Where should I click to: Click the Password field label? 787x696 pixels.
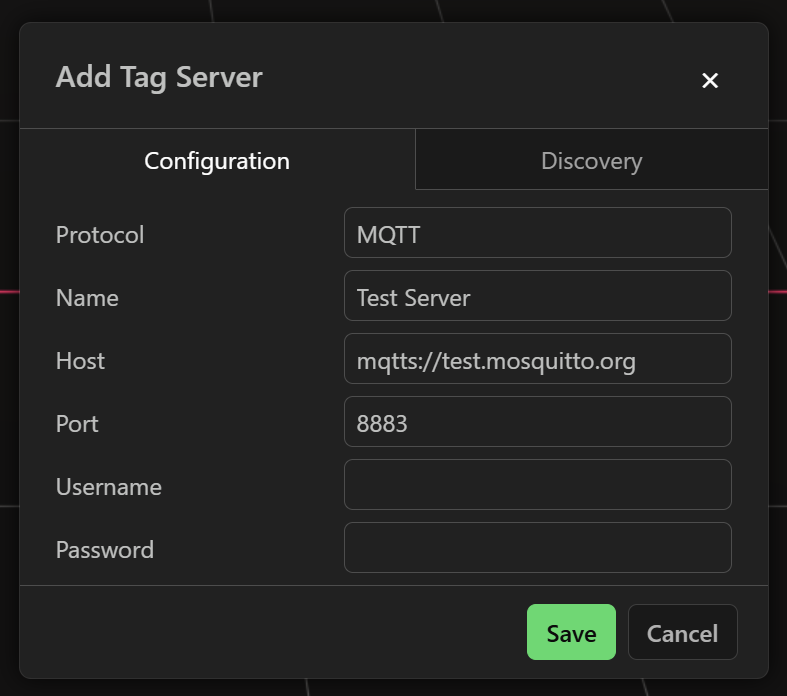coord(105,550)
